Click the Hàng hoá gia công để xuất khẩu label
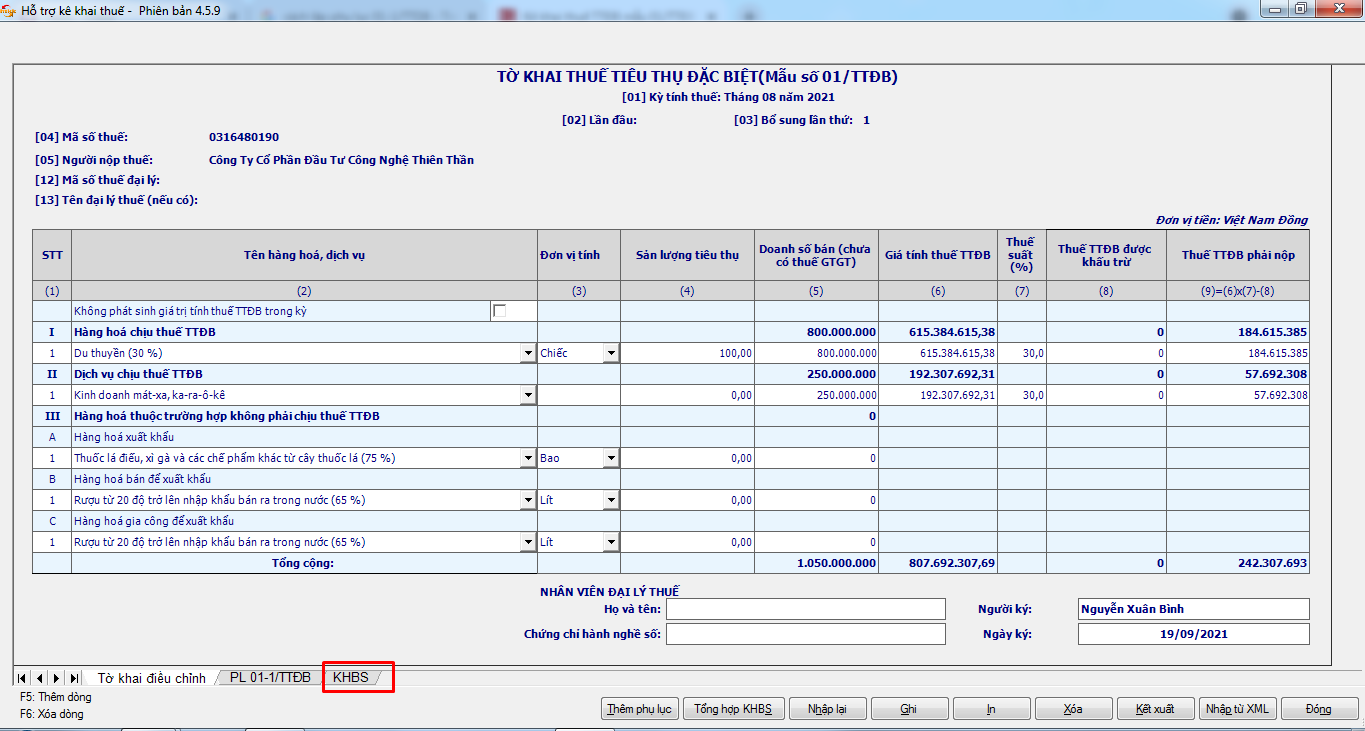Viewport: 1365px width, 731px height. pyautogui.click(x=154, y=521)
